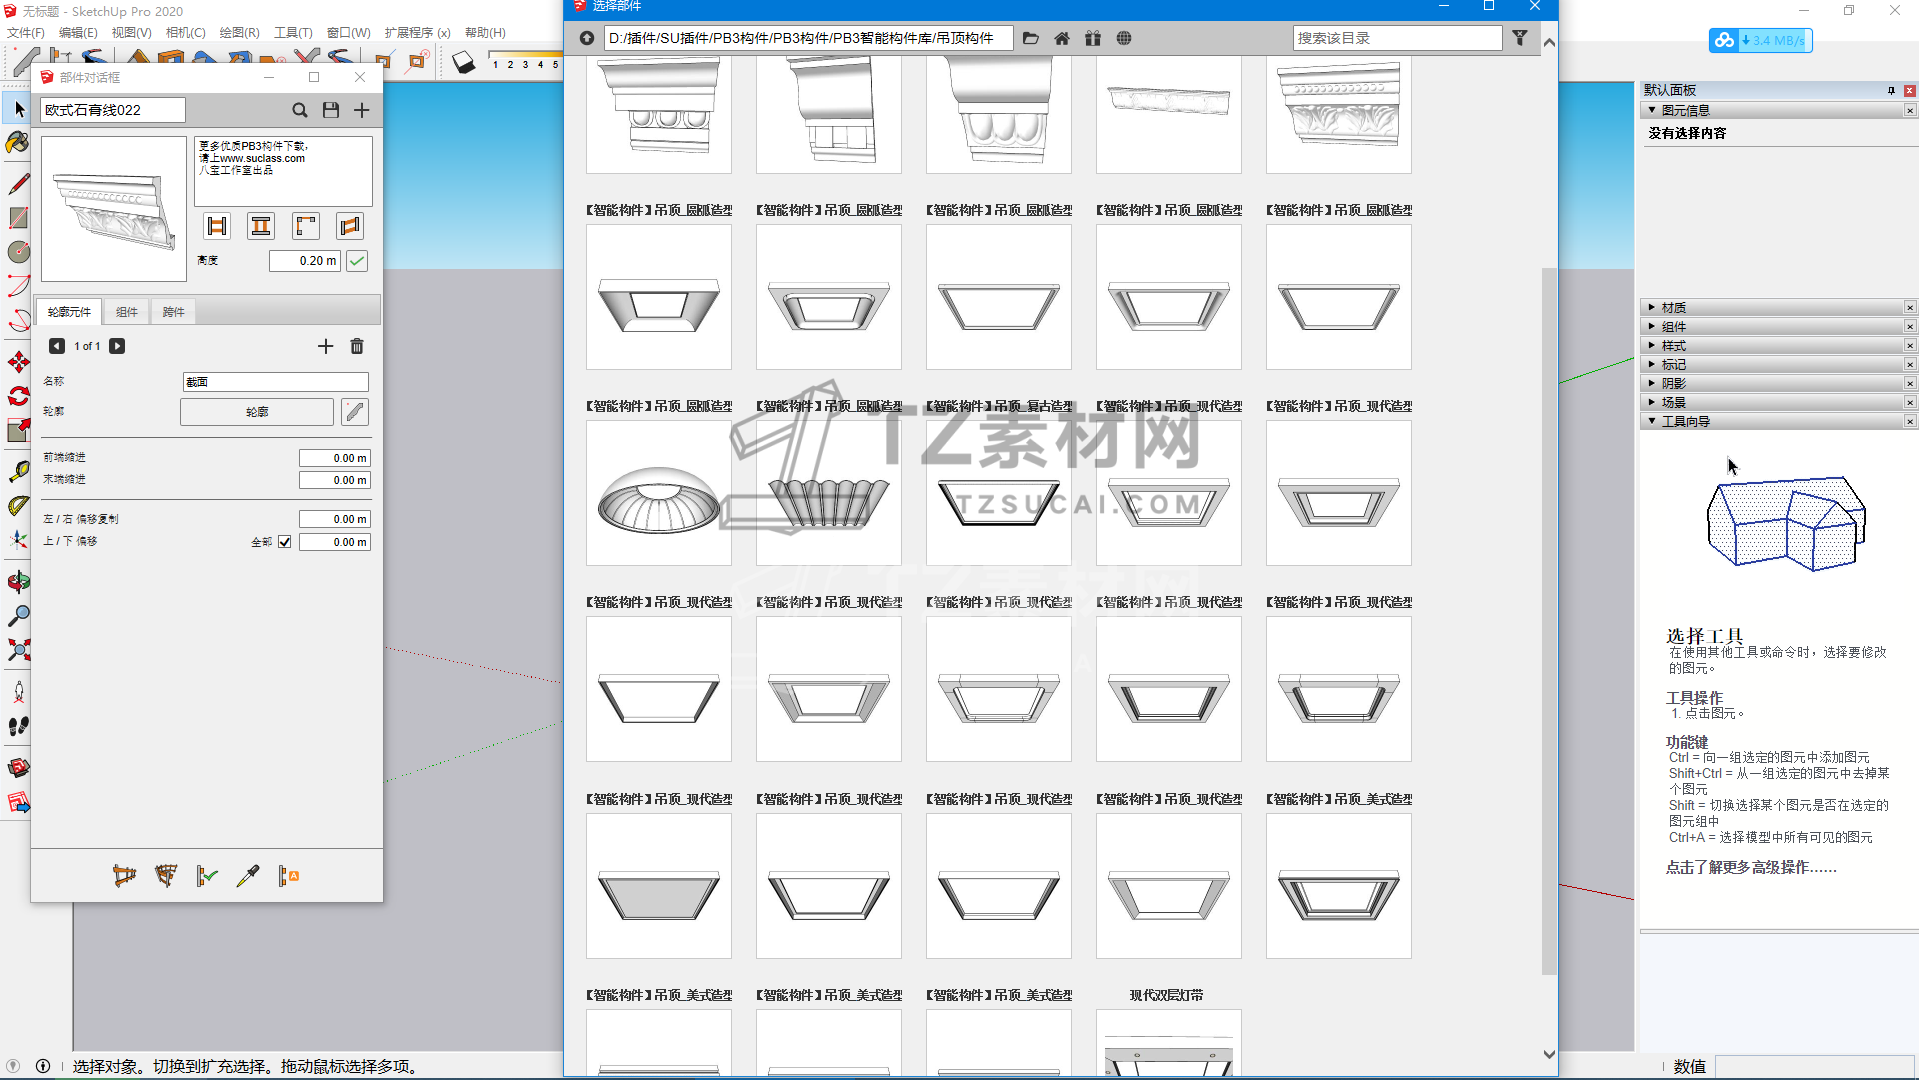Select the first alignment mode icon under description
This screenshot has width=1919, height=1080.
217,226
